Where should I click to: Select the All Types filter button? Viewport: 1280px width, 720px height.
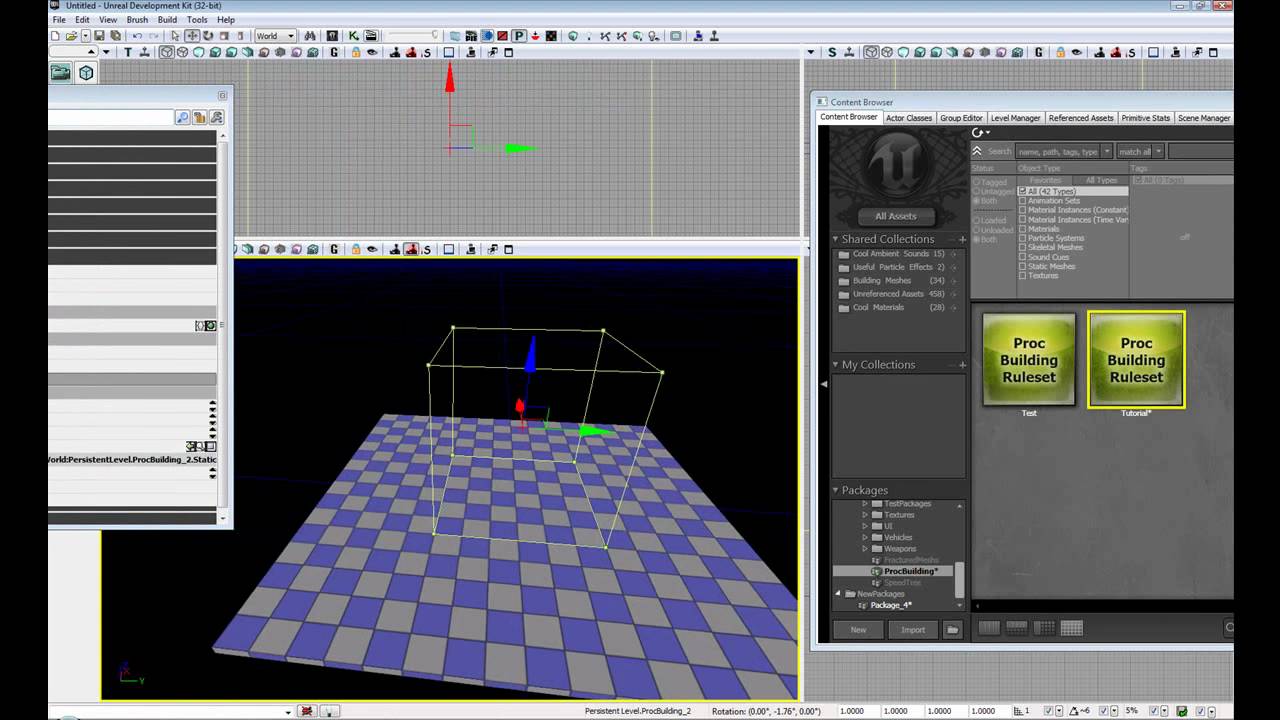tap(1101, 181)
